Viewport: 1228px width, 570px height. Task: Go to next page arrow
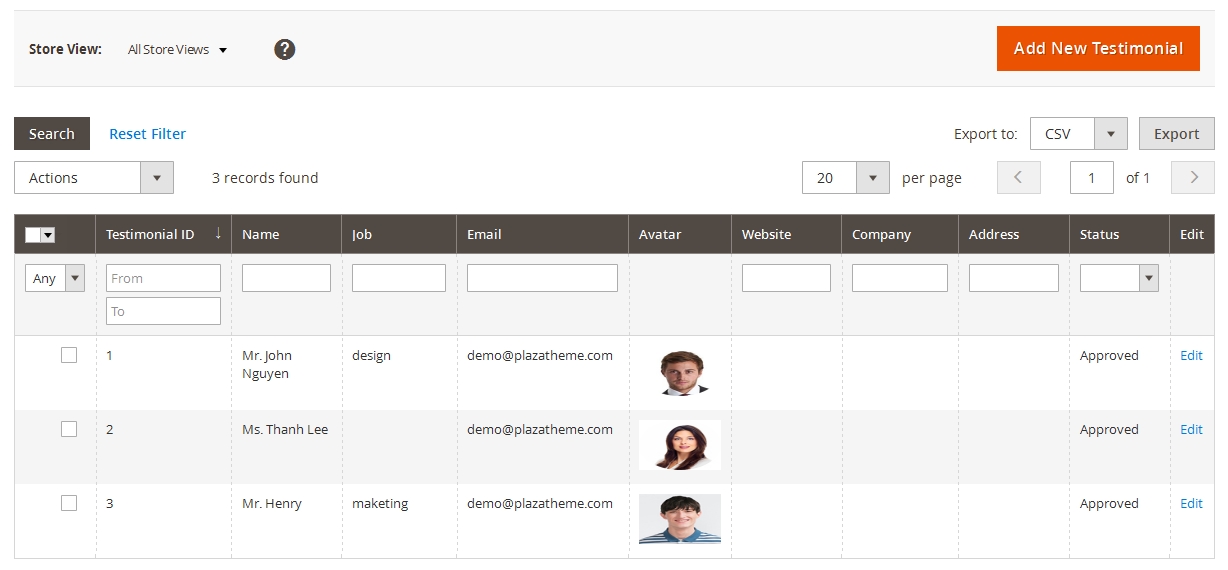click(1193, 178)
